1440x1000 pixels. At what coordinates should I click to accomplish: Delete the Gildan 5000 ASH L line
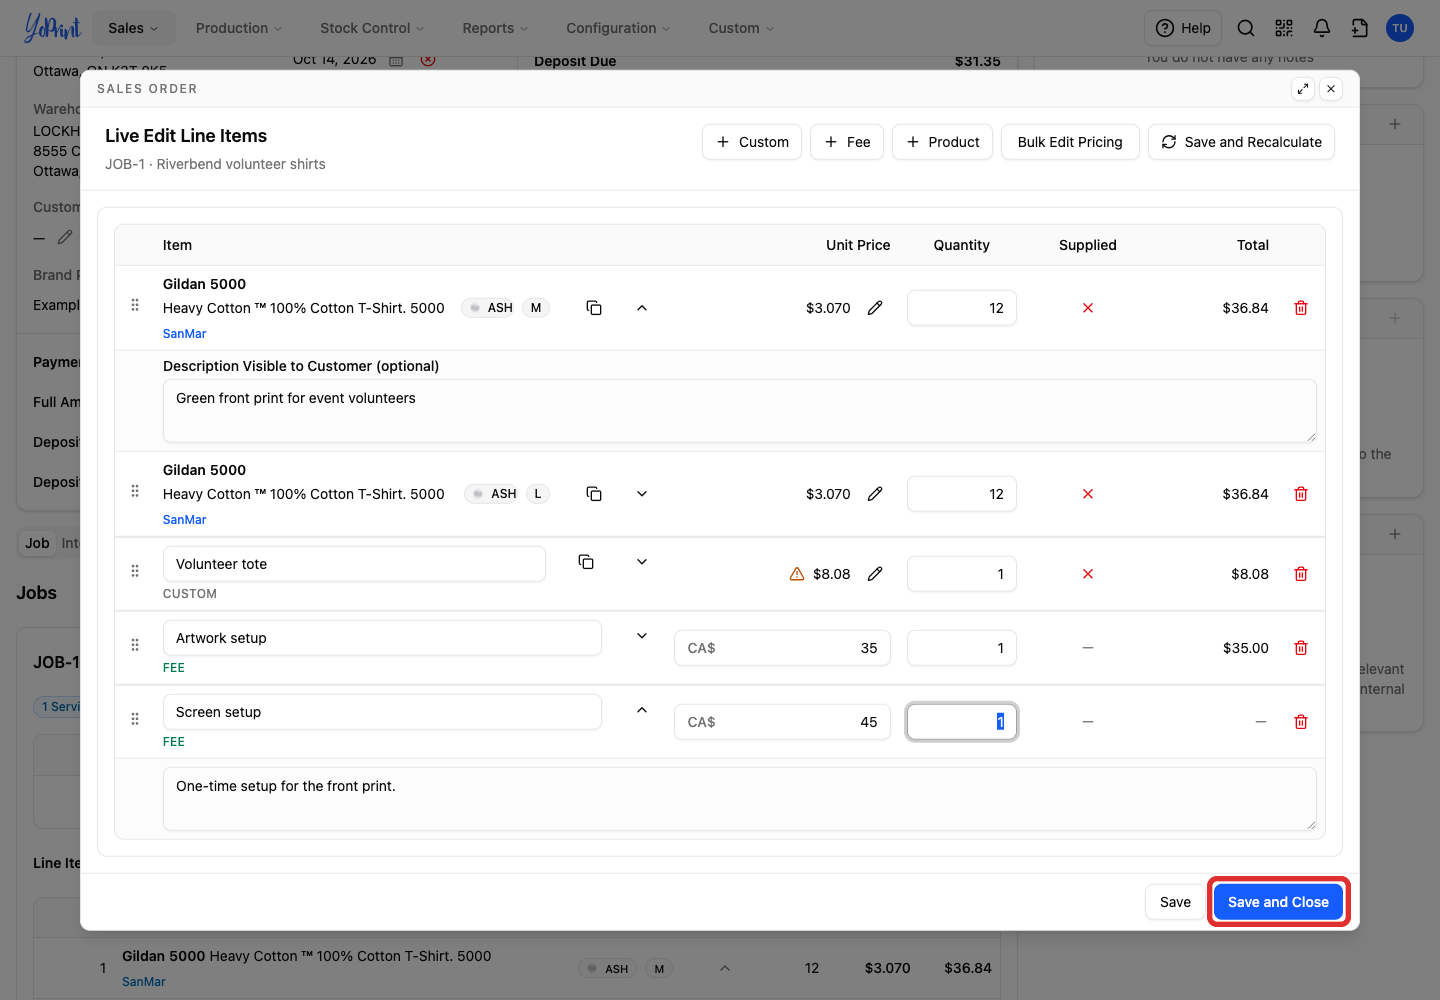tap(1301, 494)
